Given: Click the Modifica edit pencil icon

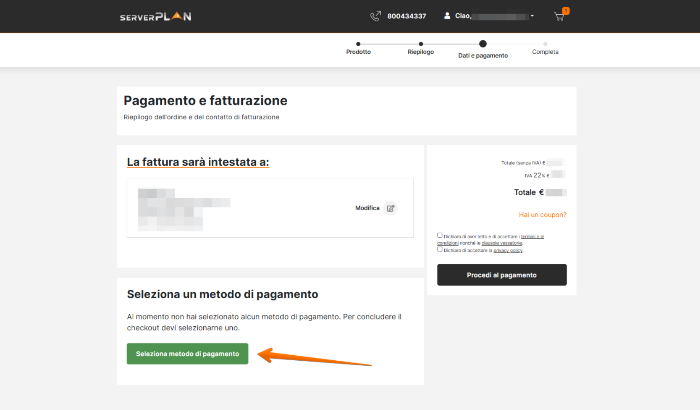Looking at the screenshot, I should [391, 208].
